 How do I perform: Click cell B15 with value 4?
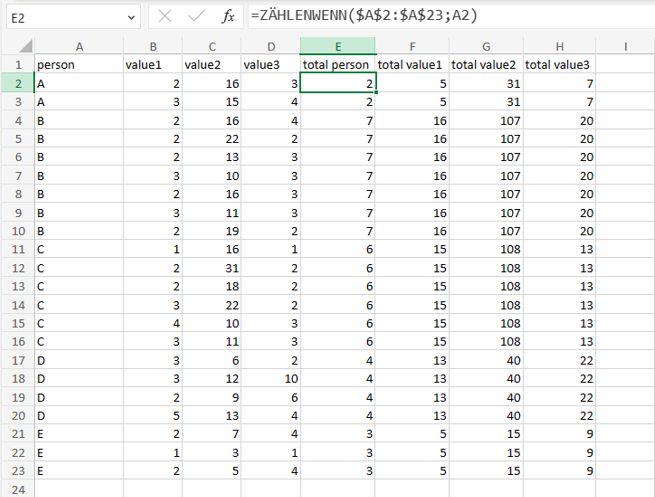click(x=153, y=323)
